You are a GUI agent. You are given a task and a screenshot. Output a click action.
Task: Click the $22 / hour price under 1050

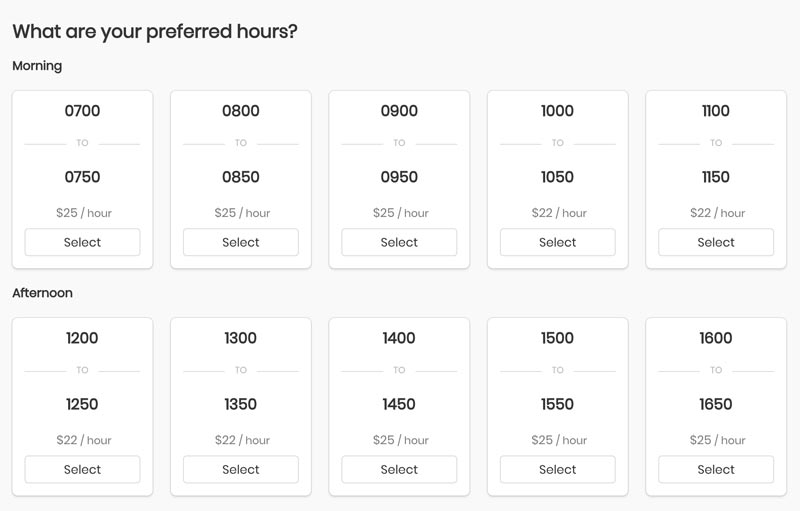click(559, 213)
